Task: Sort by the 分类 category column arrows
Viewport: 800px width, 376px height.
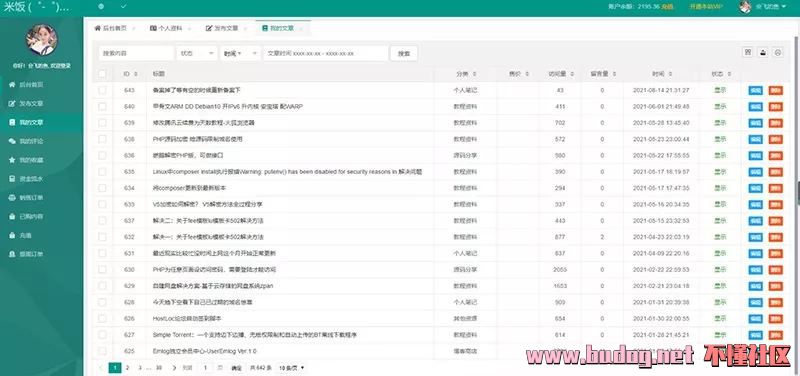Action: pos(474,74)
